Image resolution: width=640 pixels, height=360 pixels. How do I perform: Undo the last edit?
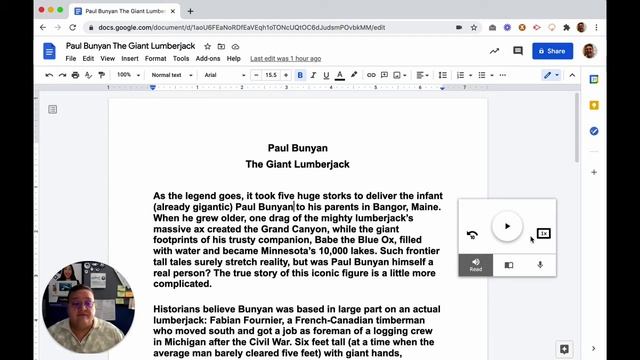[x=49, y=75]
